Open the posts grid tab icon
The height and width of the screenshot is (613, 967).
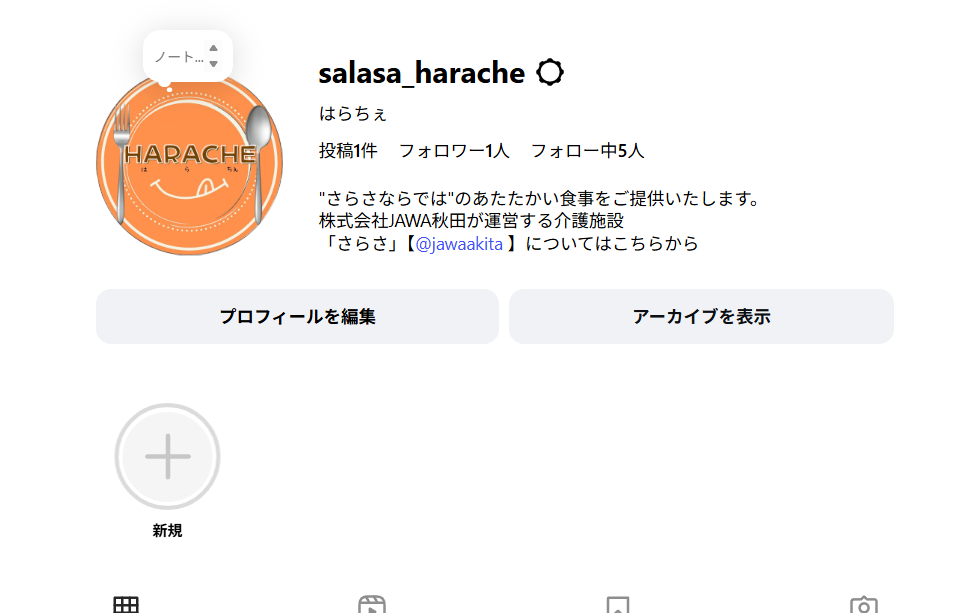coord(126,604)
